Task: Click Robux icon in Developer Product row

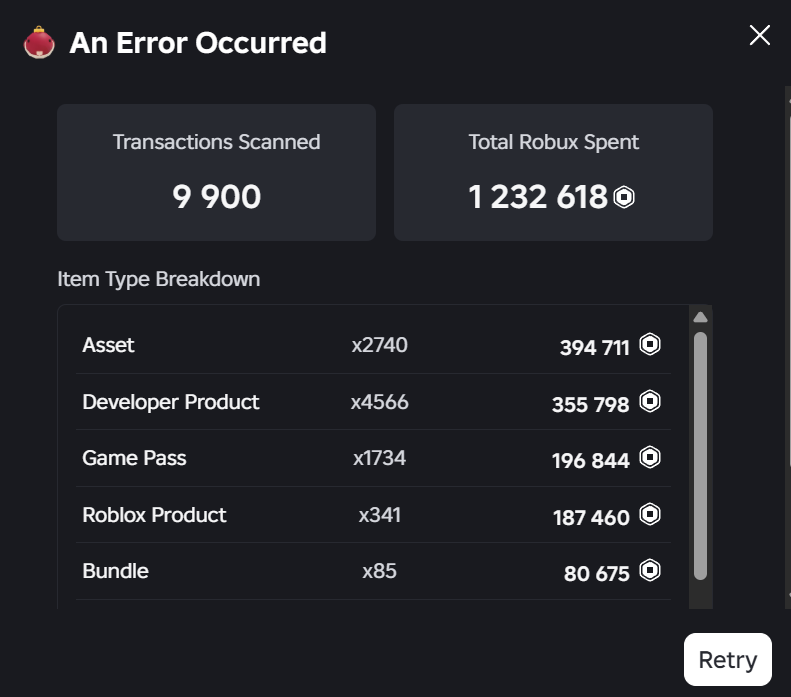Action: point(650,402)
